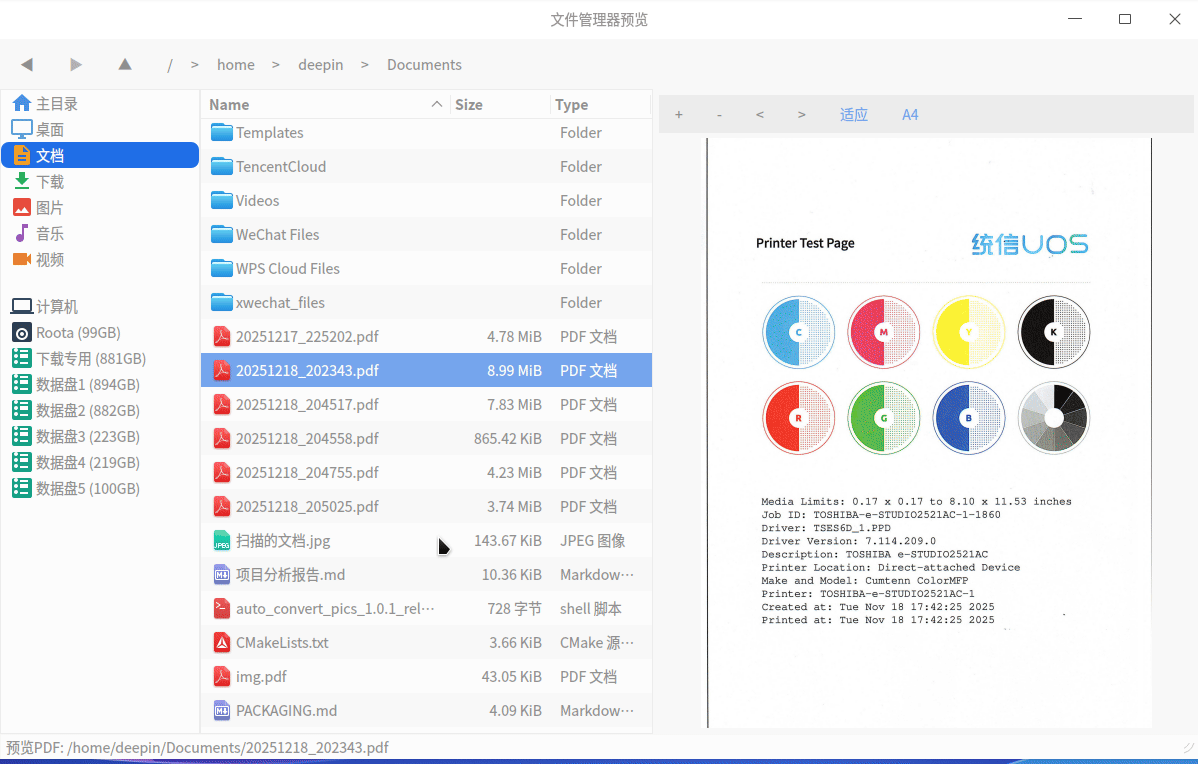The height and width of the screenshot is (764, 1198).
Task: Click the JPEG icon of 扫描的文档.jpg
Action: (x=222, y=540)
